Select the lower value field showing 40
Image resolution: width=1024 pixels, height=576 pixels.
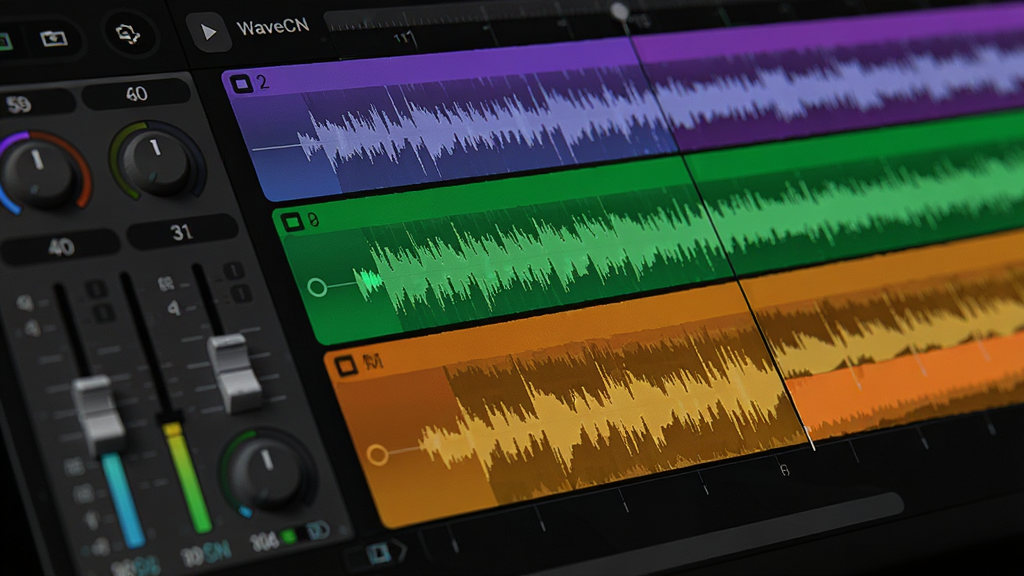[x=61, y=247]
